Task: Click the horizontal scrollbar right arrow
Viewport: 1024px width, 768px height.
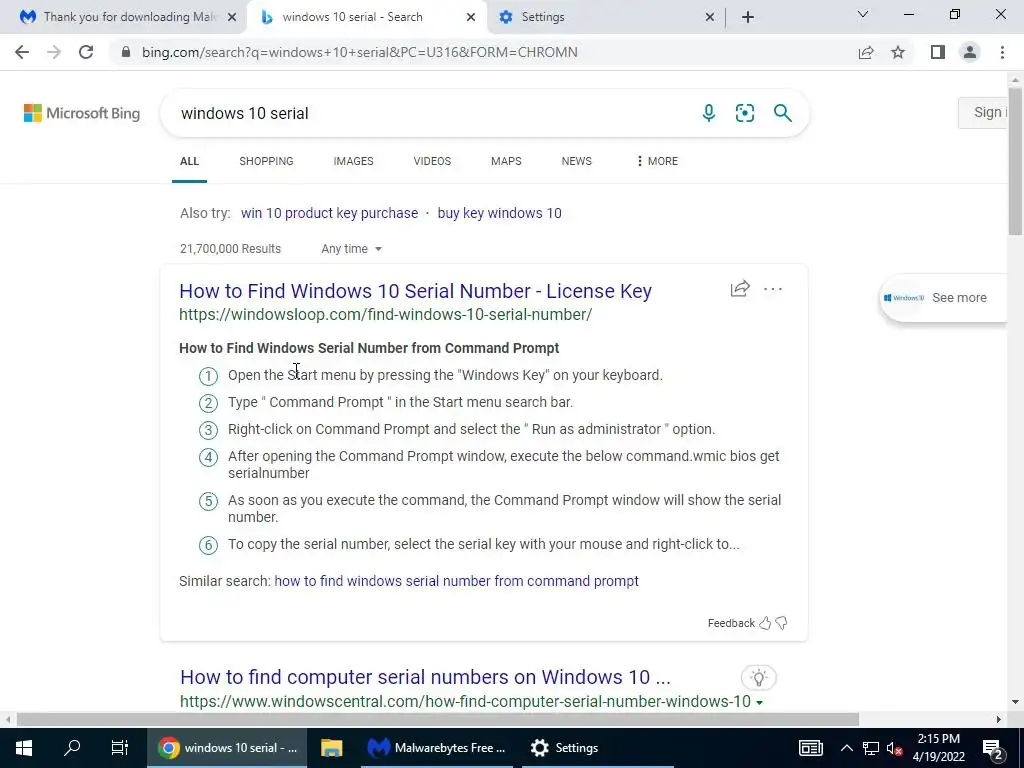Action: point(999,720)
